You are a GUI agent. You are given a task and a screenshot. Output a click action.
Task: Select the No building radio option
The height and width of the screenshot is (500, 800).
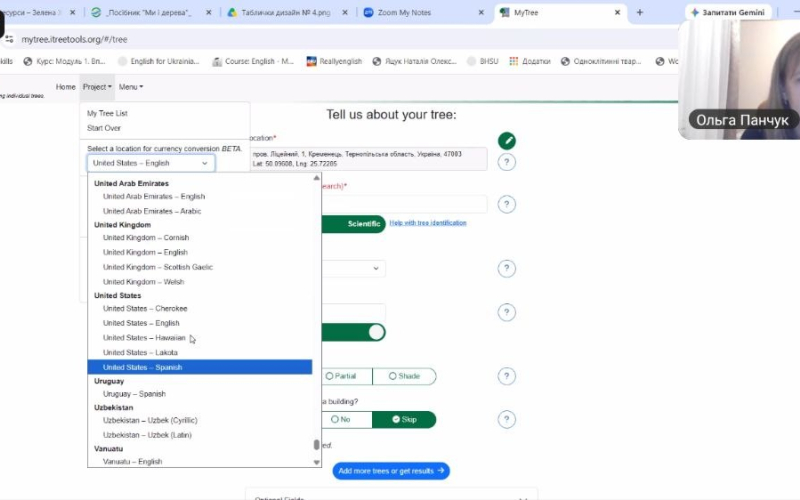click(340, 419)
